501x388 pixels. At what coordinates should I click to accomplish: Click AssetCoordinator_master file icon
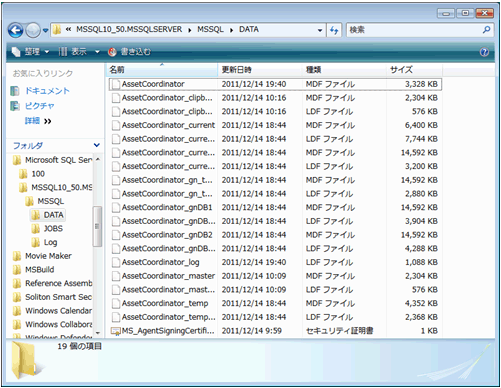click(x=116, y=276)
